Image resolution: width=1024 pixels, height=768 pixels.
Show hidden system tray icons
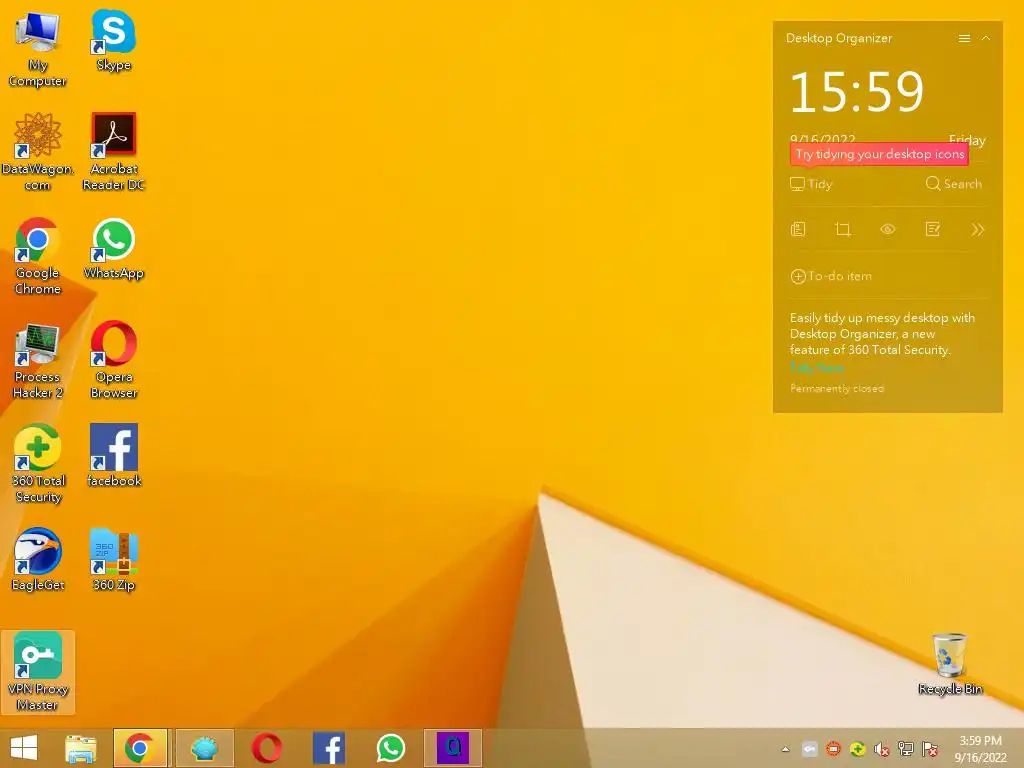786,750
